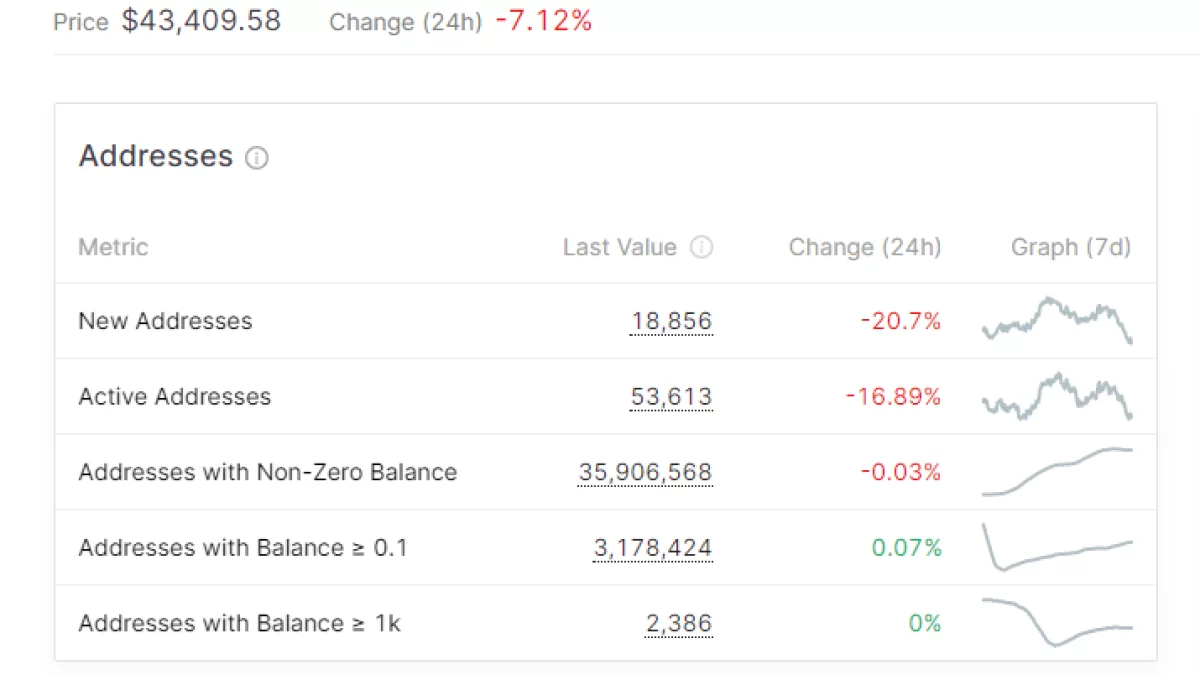This screenshot has height=675, width=1200.
Task: Click the Change (24h) column header
Action: click(x=864, y=247)
